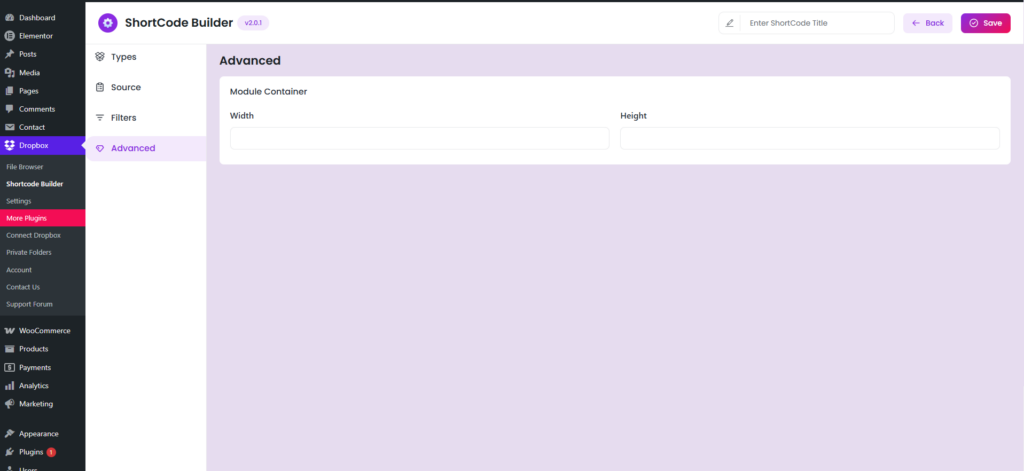Image resolution: width=1024 pixels, height=471 pixels.
Task: Click the Media icon in sidebar
Action: coord(10,73)
